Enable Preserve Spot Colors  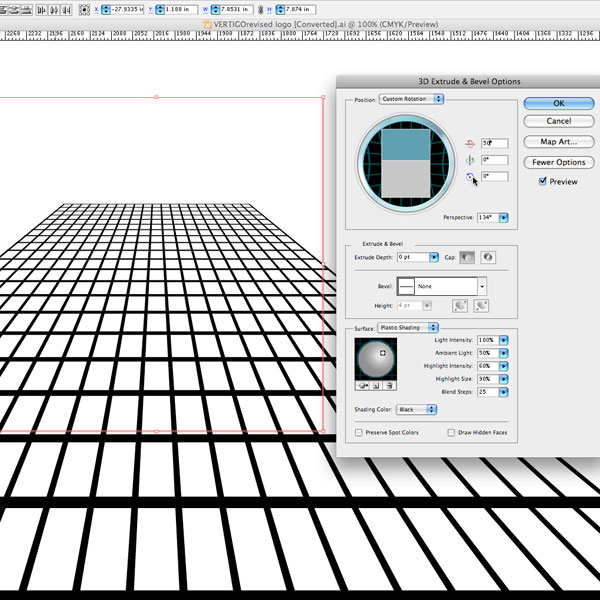click(x=359, y=432)
